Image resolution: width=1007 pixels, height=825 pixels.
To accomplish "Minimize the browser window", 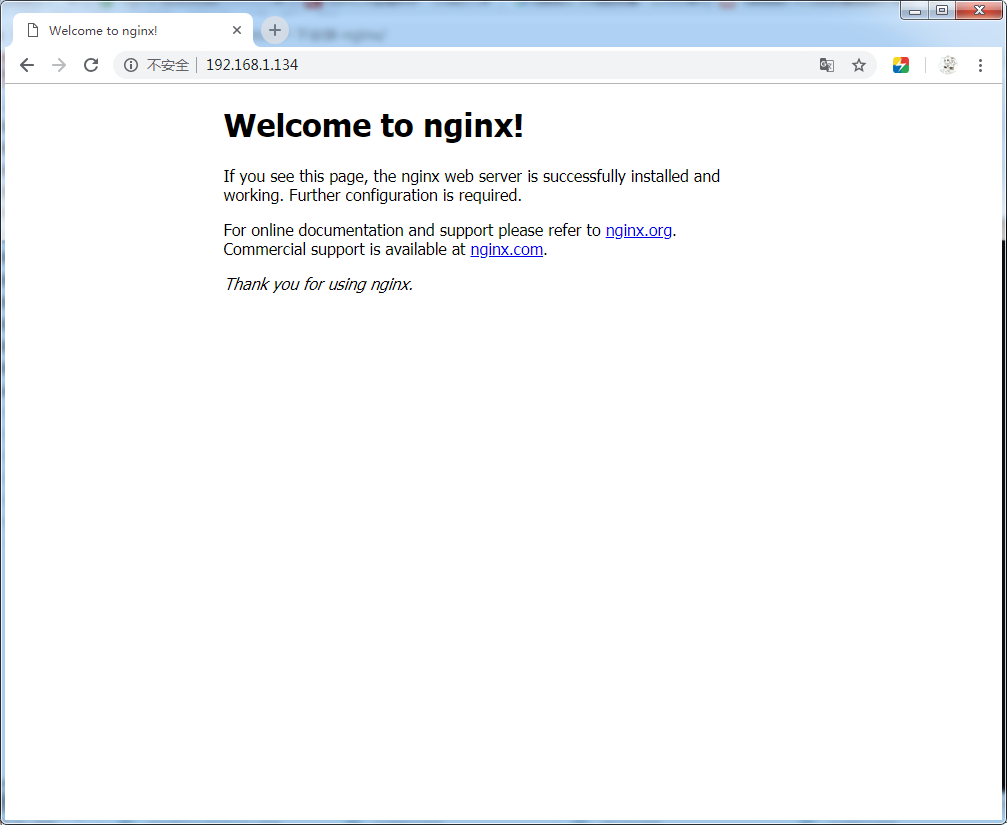I will coord(915,10).
